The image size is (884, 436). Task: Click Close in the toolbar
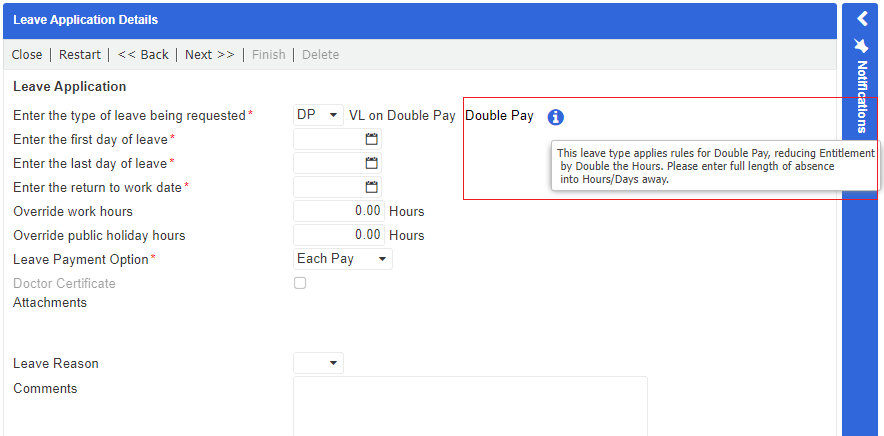(27, 54)
